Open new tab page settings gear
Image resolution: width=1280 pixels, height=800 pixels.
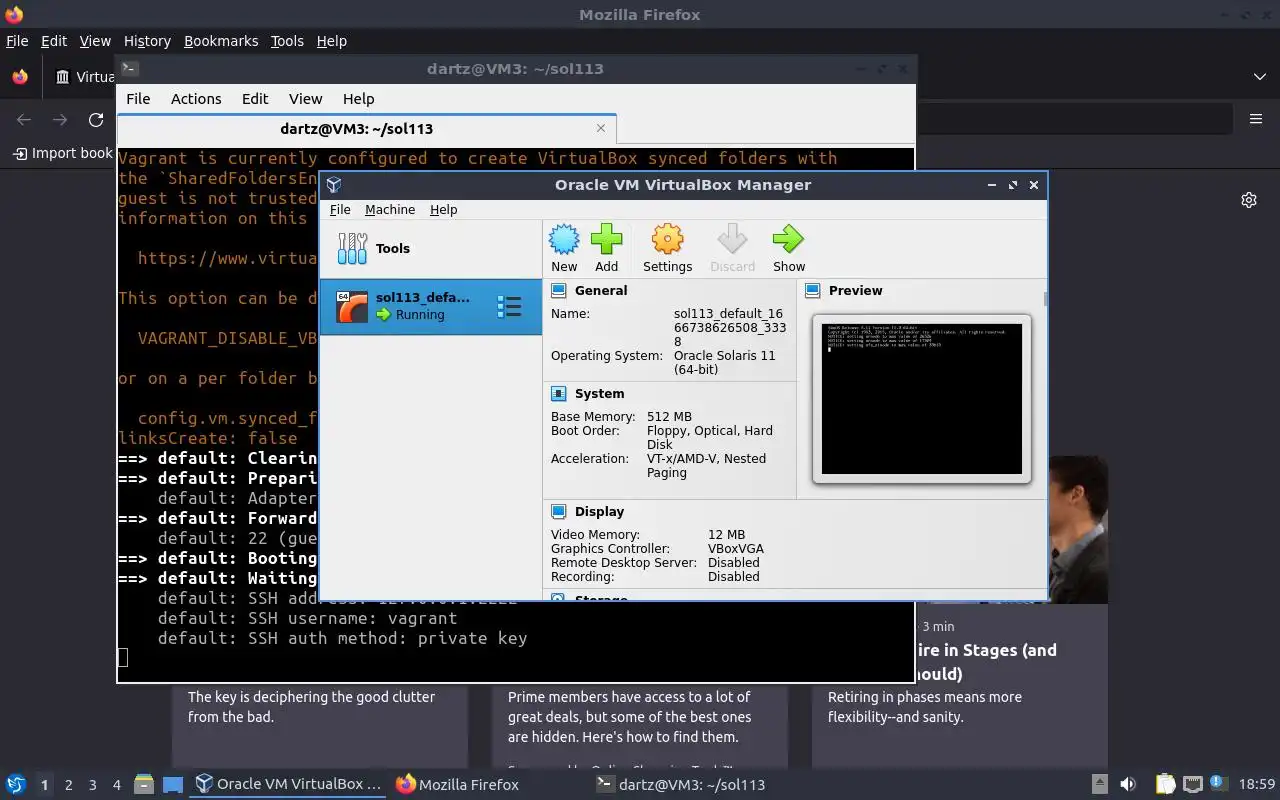point(1249,200)
